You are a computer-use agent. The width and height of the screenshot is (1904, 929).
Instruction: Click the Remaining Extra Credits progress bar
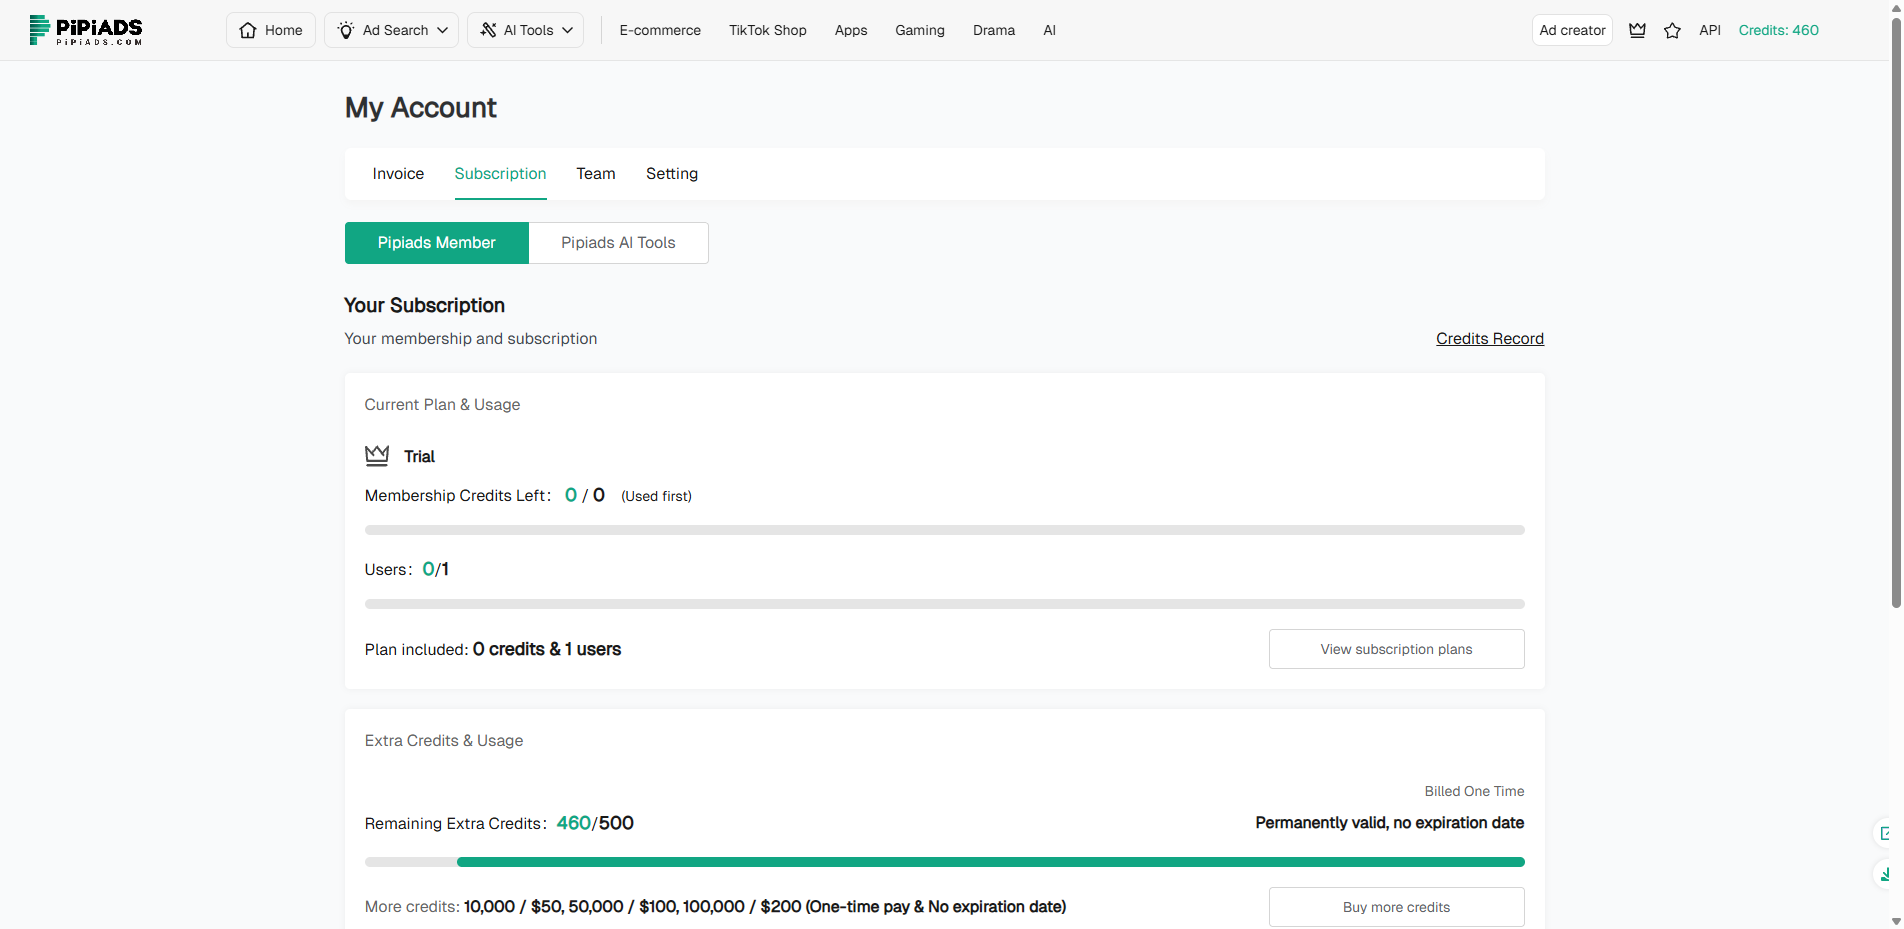(945, 862)
